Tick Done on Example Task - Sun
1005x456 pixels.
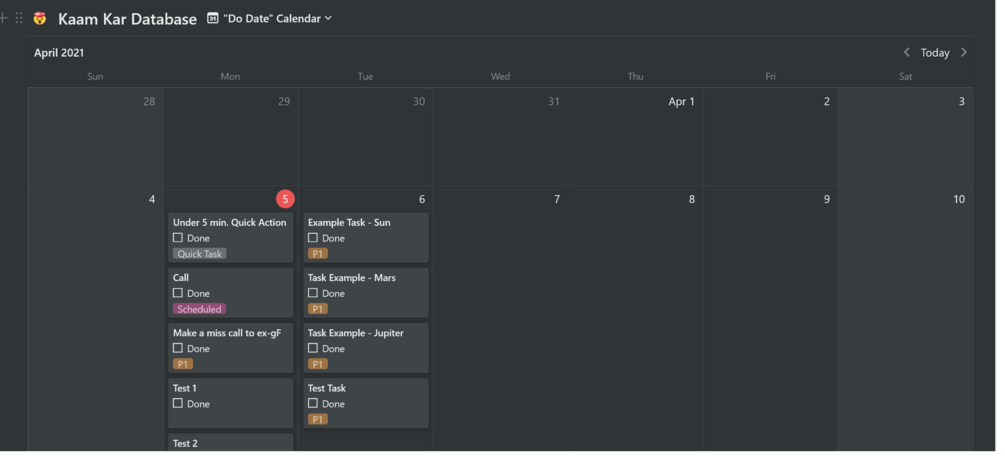tap(313, 238)
